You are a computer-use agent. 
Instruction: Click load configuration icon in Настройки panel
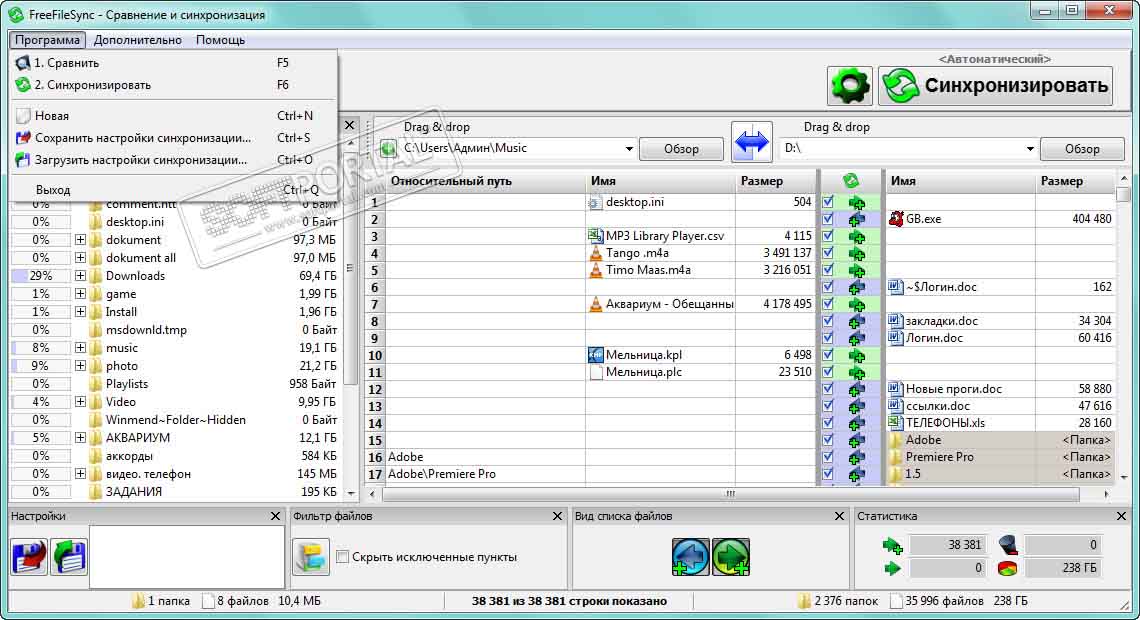[69, 557]
